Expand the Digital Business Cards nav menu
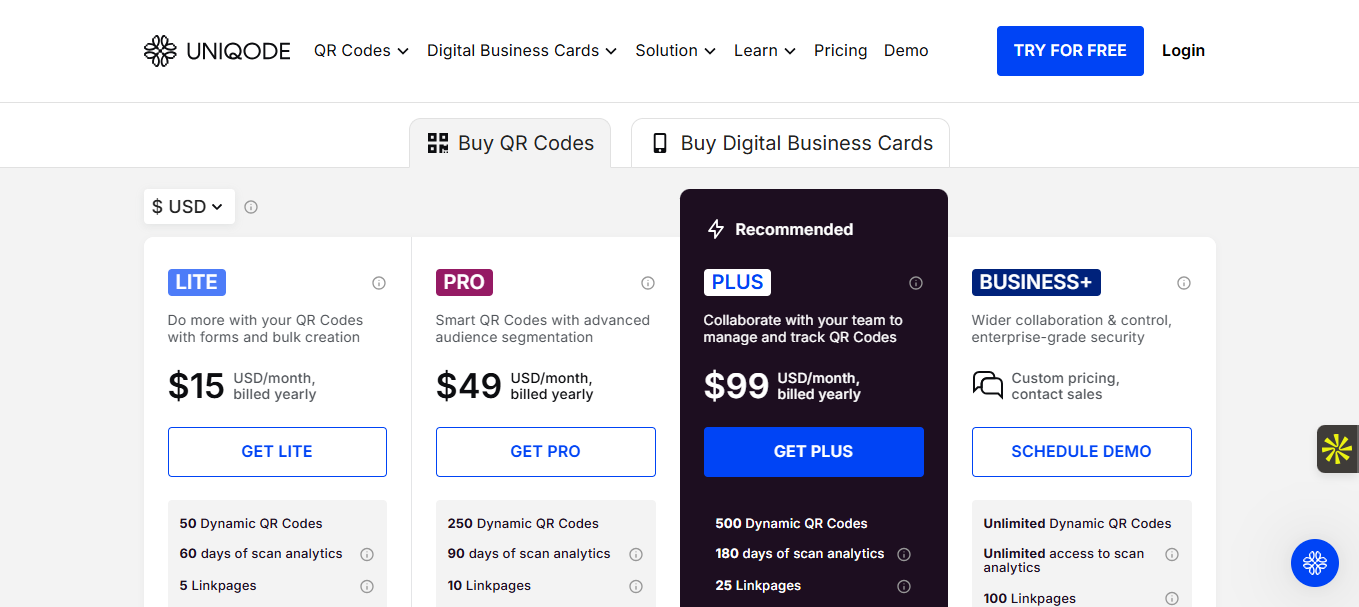 tap(522, 51)
